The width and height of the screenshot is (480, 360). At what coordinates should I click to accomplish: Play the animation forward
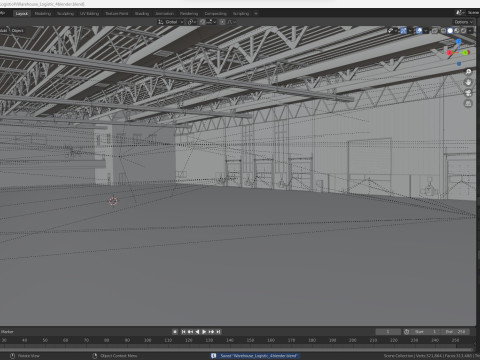204,332
